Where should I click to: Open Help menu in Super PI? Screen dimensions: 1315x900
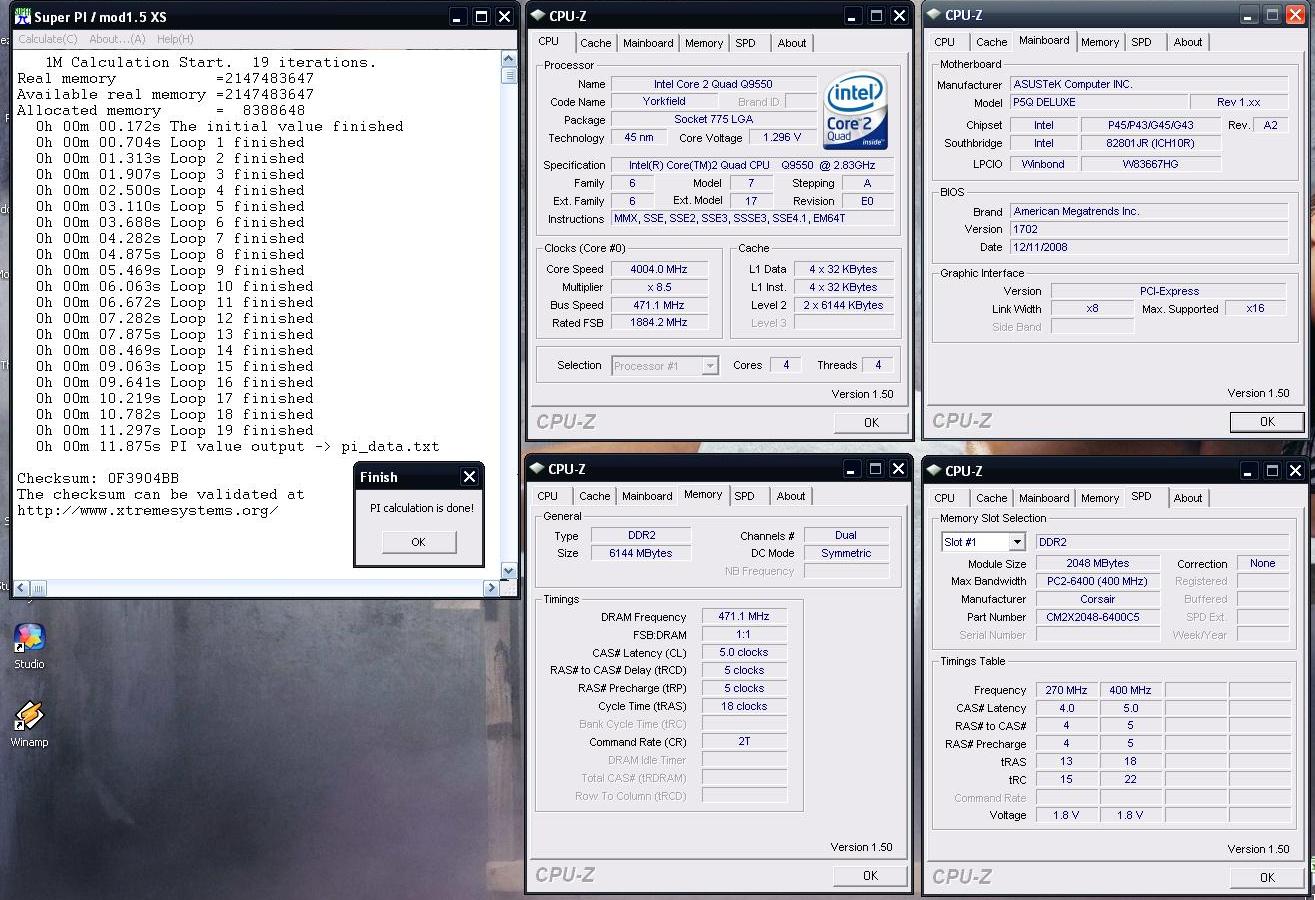[x=175, y=39]
